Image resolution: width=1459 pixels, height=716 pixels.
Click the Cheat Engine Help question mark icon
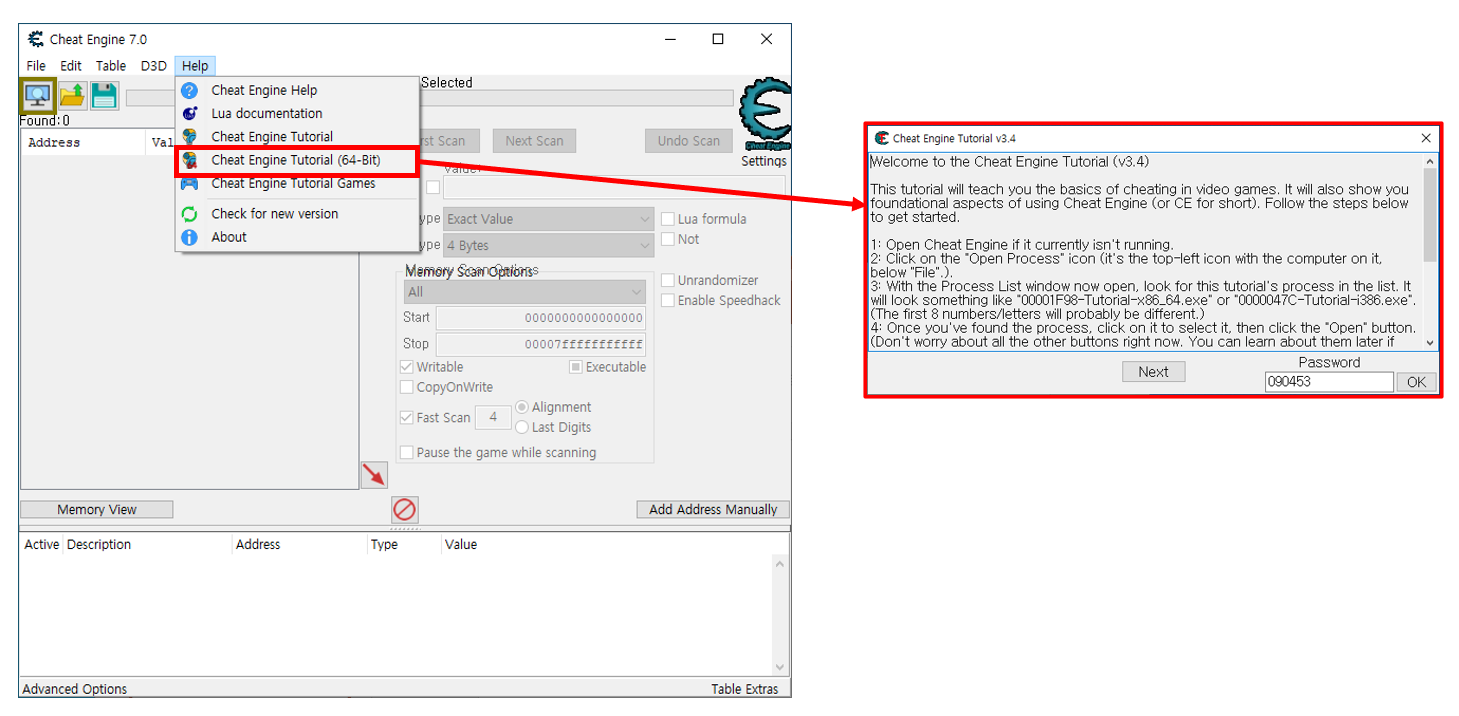click(190, 90)
